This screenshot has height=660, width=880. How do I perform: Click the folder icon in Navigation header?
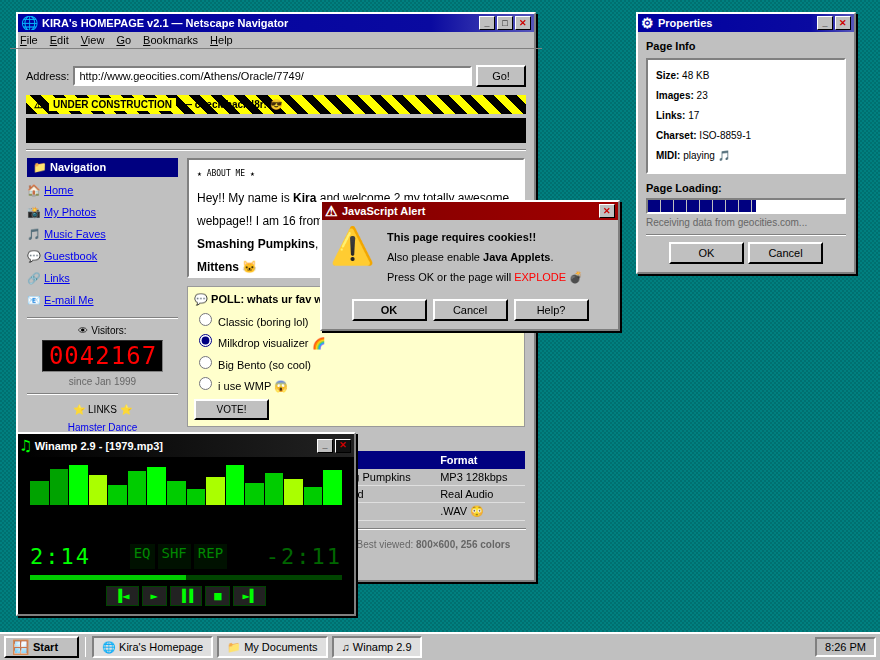[x=39, y=167]
